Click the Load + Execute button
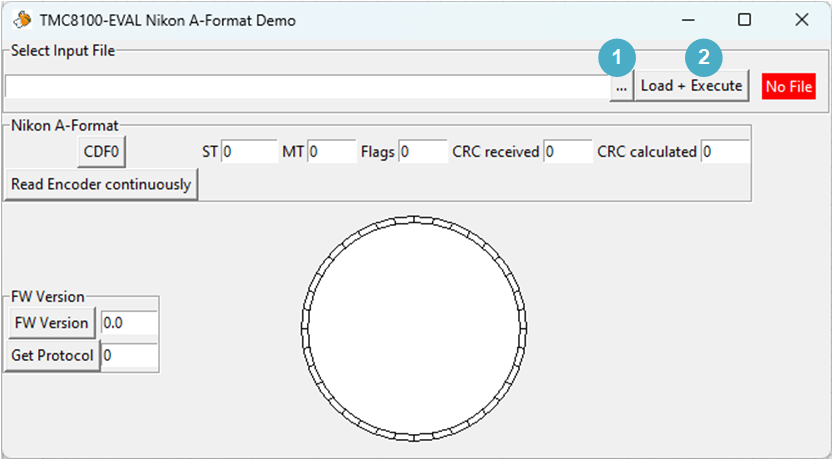Image resolution: width=833 pixels, height=460 pixels. [692, 86]
